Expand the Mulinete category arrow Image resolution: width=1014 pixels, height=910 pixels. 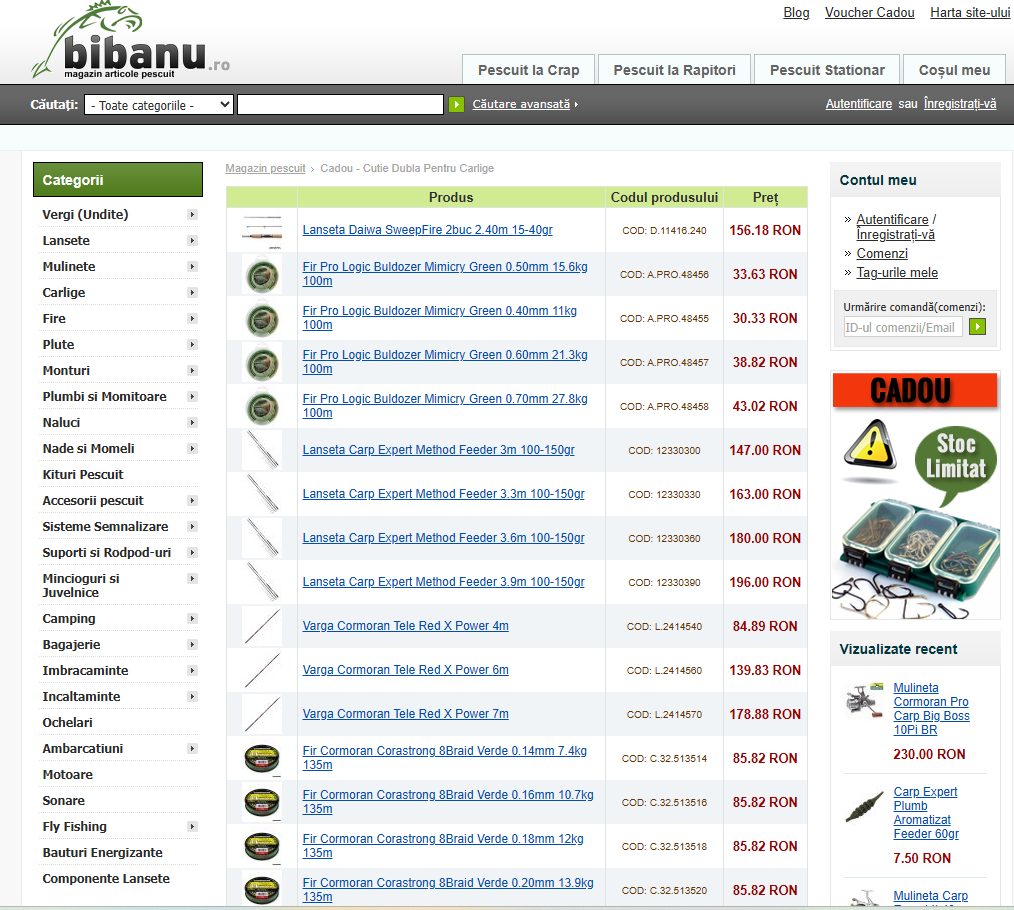pos(192,266)
